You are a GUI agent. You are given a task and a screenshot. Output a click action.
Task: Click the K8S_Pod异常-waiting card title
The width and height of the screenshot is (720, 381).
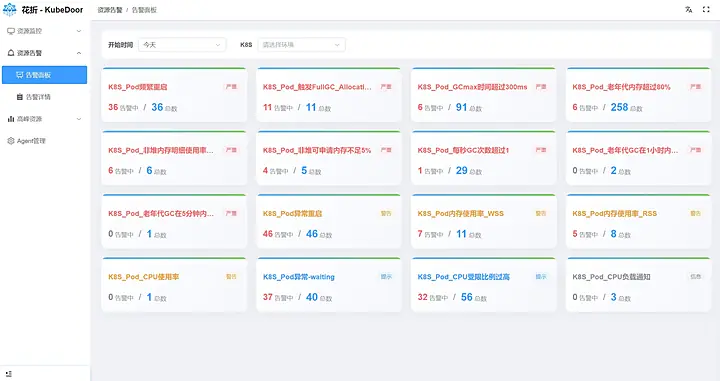pyautogui.click(x=299, y=277)
